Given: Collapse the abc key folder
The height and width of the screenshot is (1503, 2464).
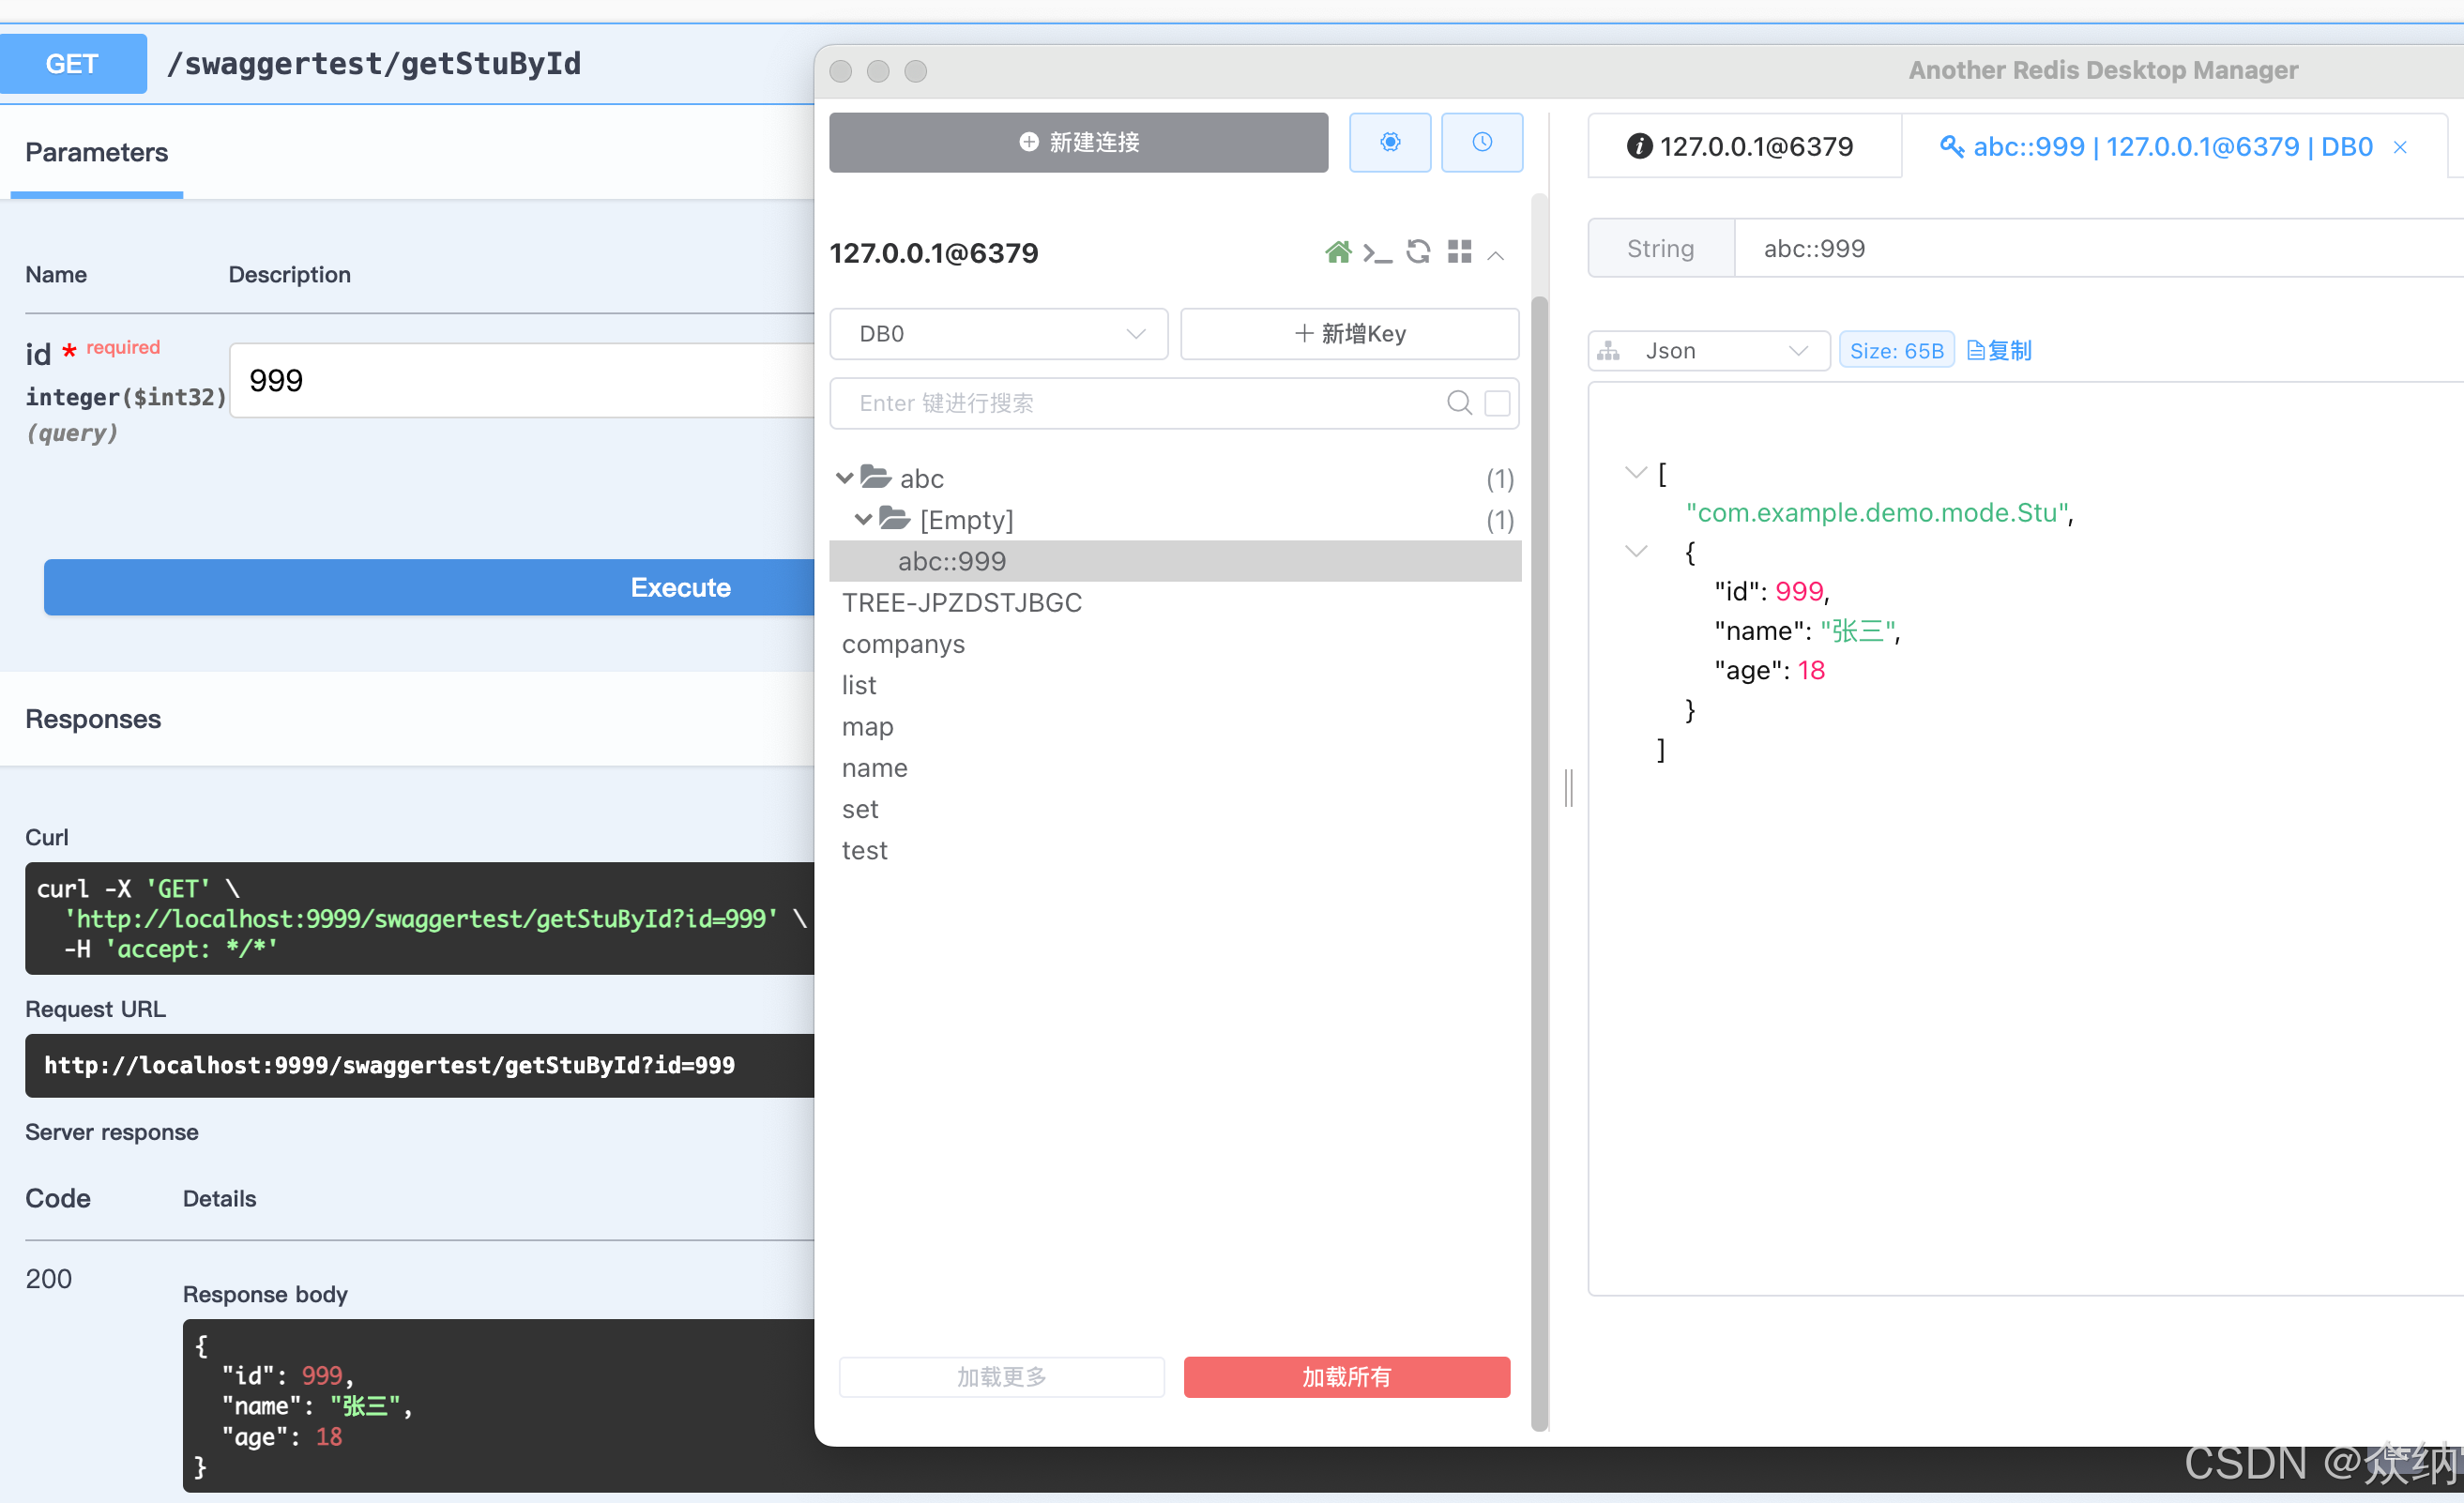Looking at the screenshot, I should click(845, 478).
